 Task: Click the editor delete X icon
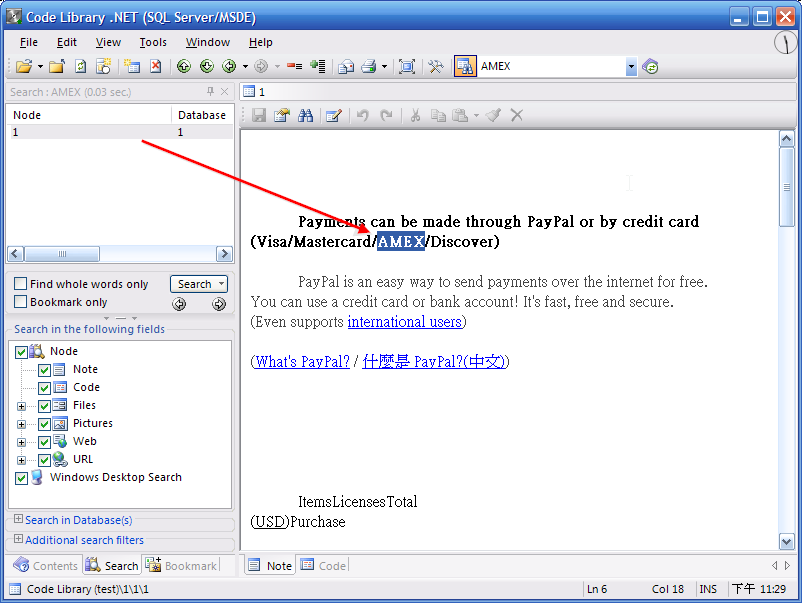pos(517,115)
